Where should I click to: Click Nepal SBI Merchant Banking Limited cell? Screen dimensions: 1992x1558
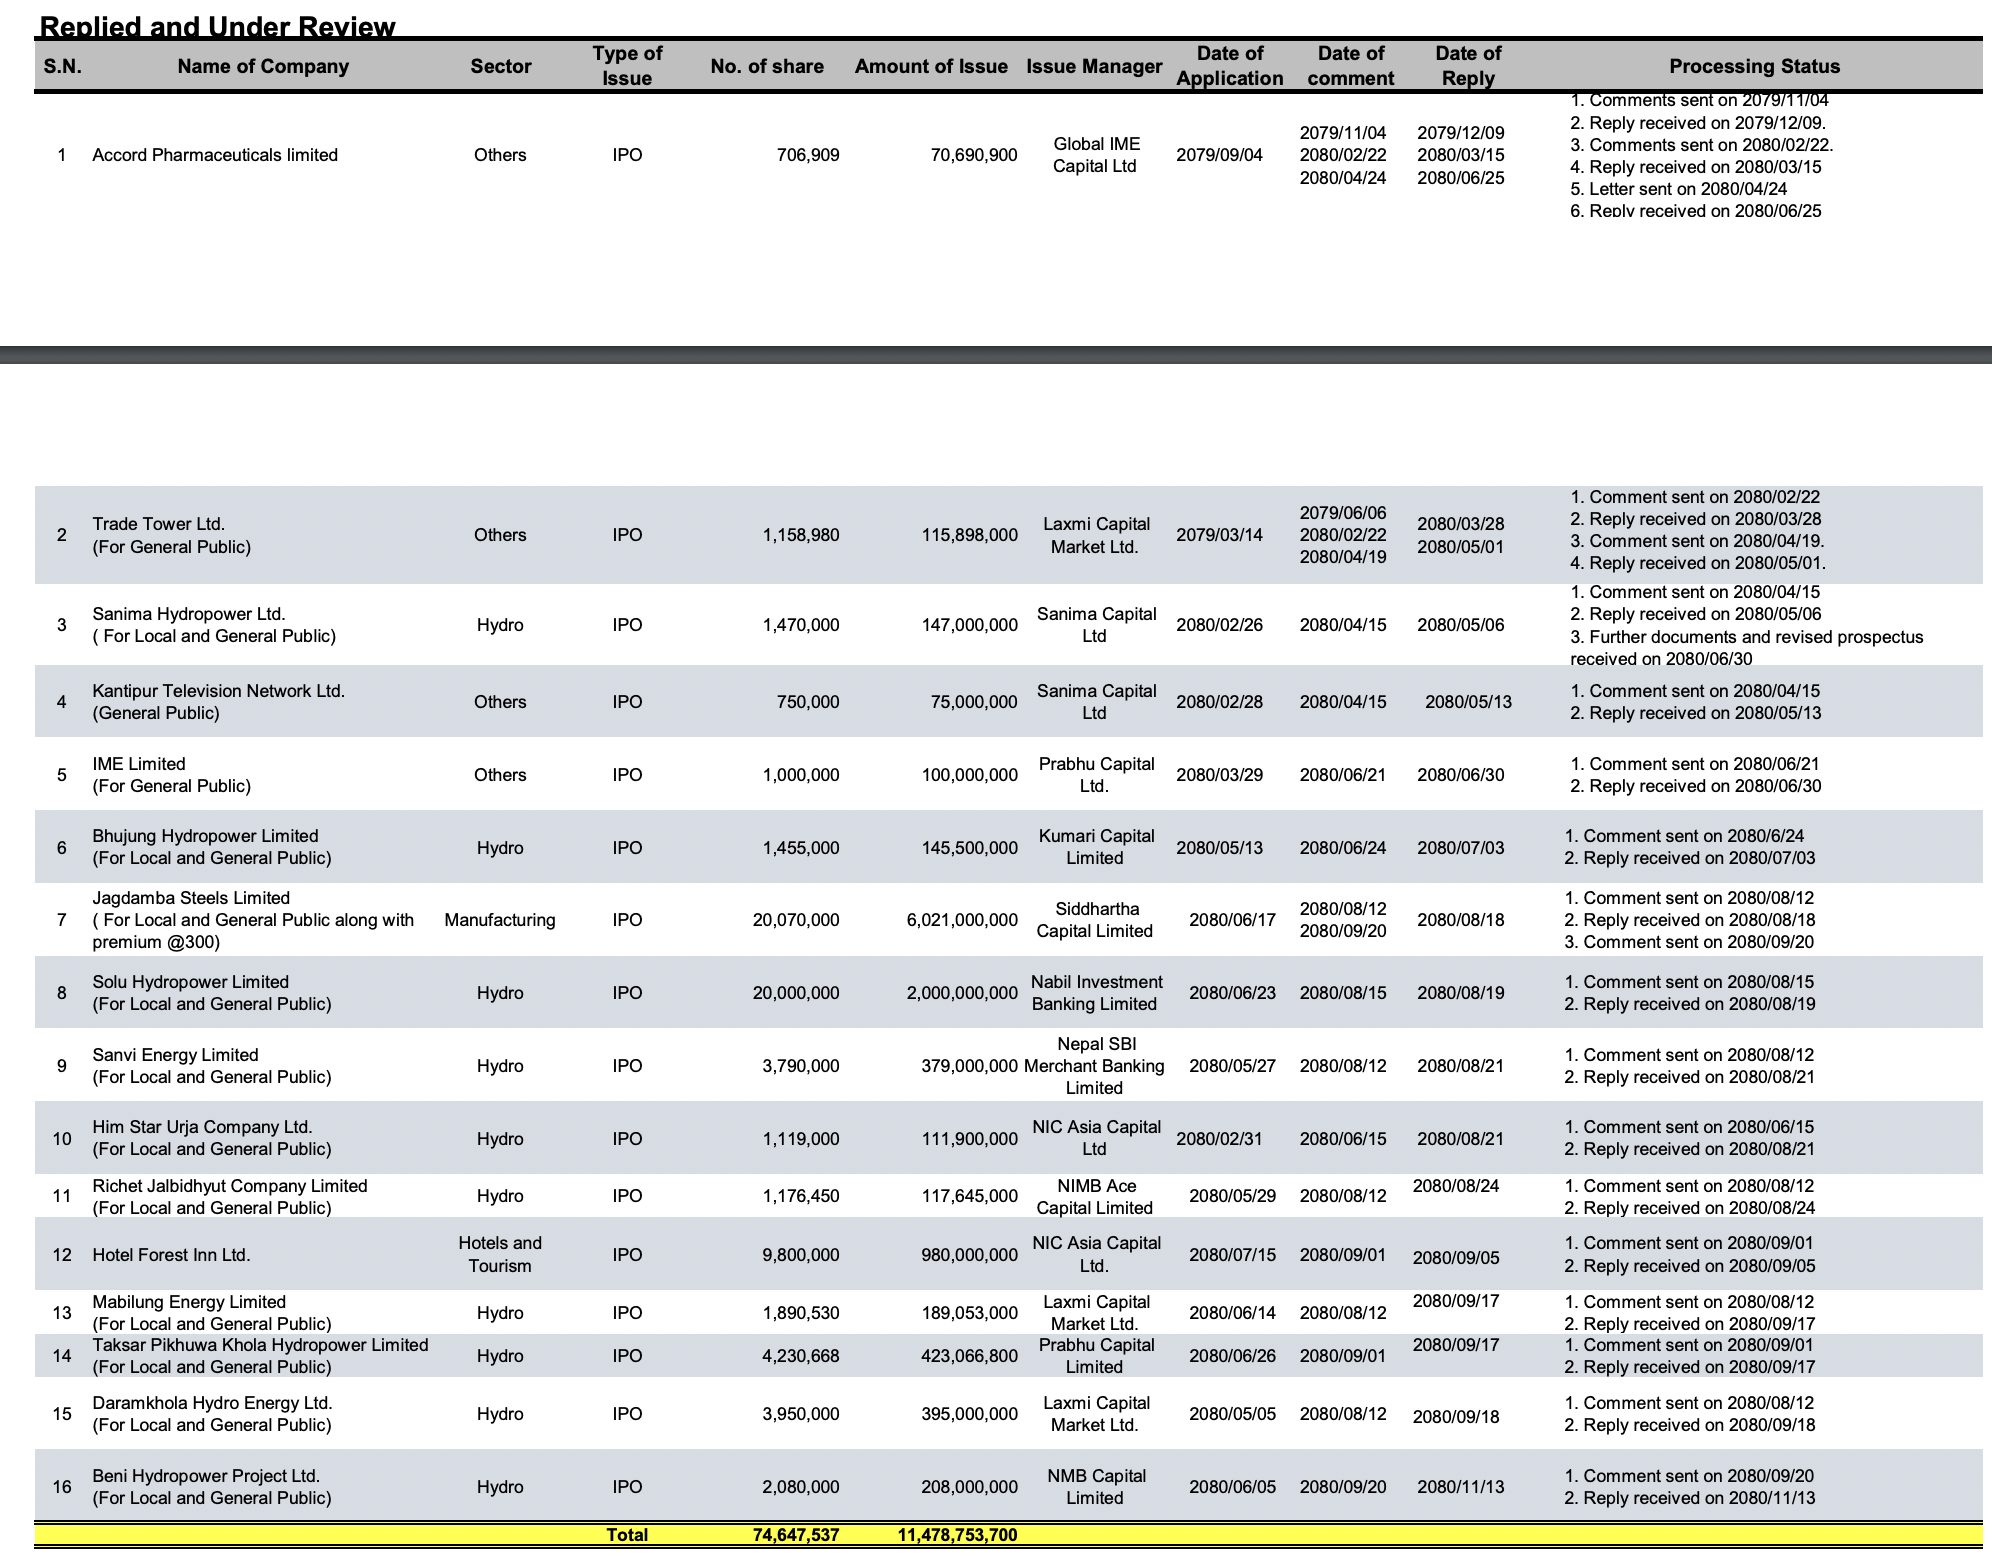click(1094, 1066)
